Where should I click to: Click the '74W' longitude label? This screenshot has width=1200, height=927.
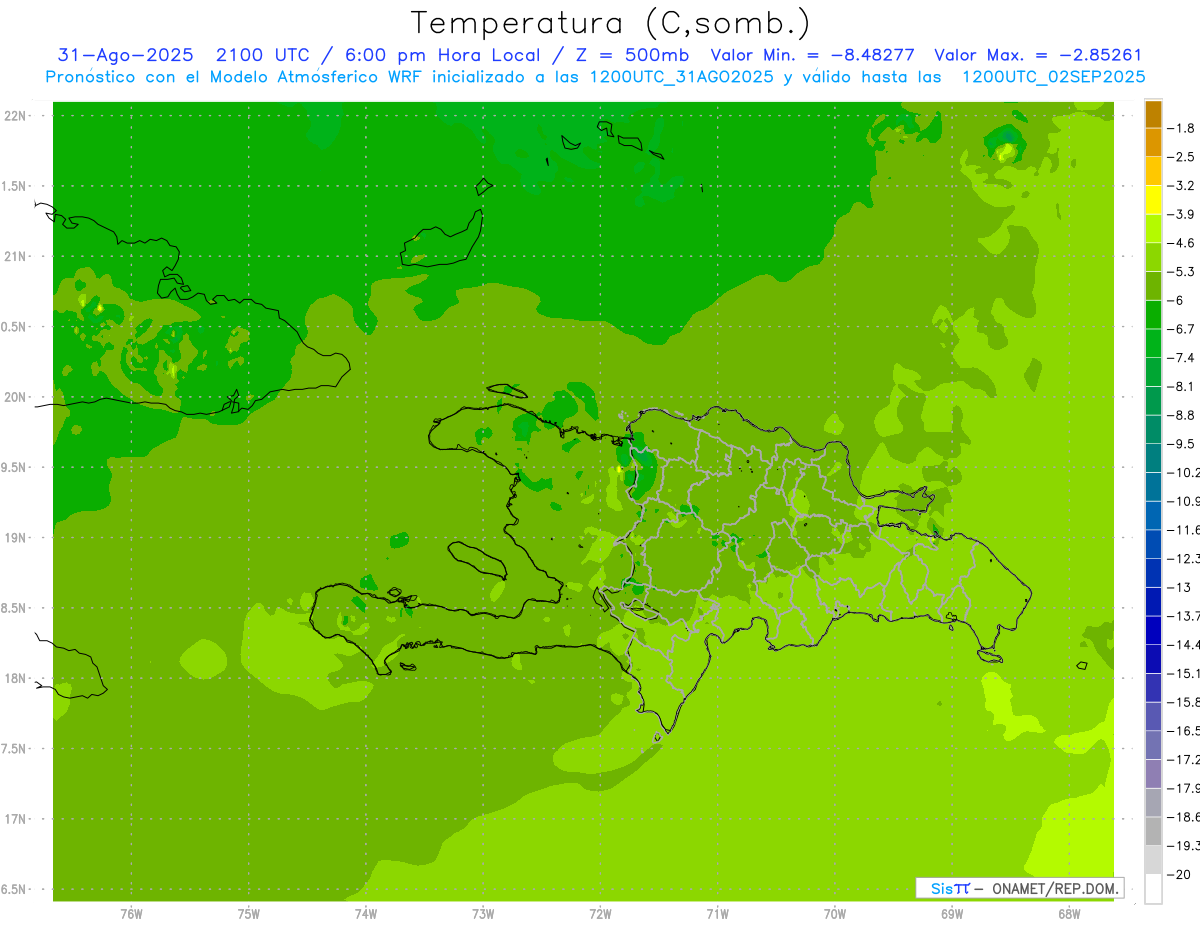coord(366,914)
